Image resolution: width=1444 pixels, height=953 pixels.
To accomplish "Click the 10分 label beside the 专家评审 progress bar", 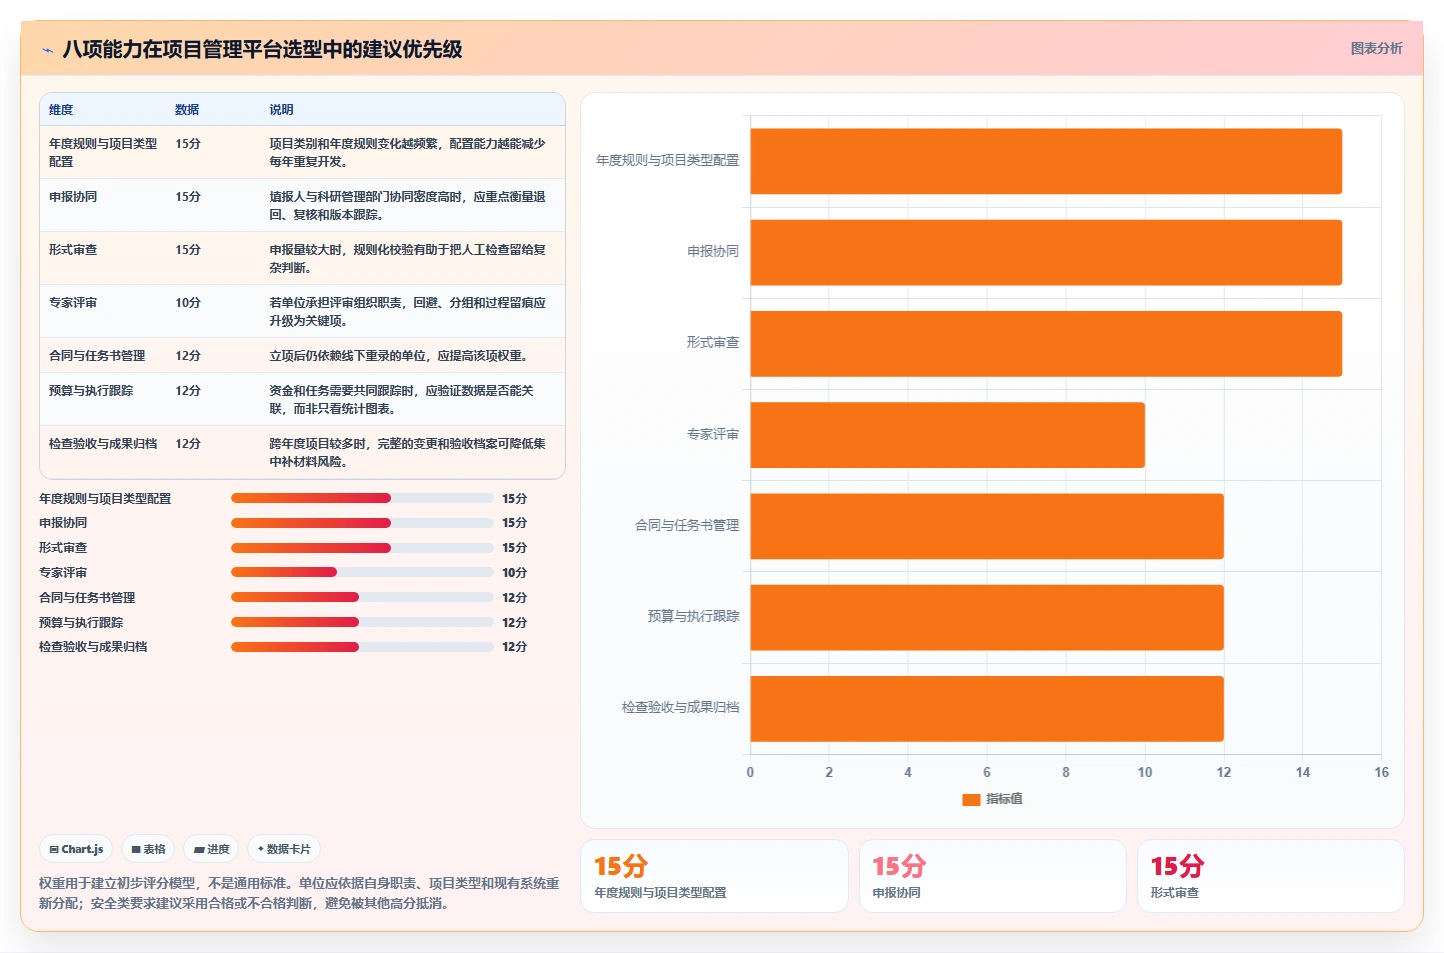I will click(x=514, y=573).
